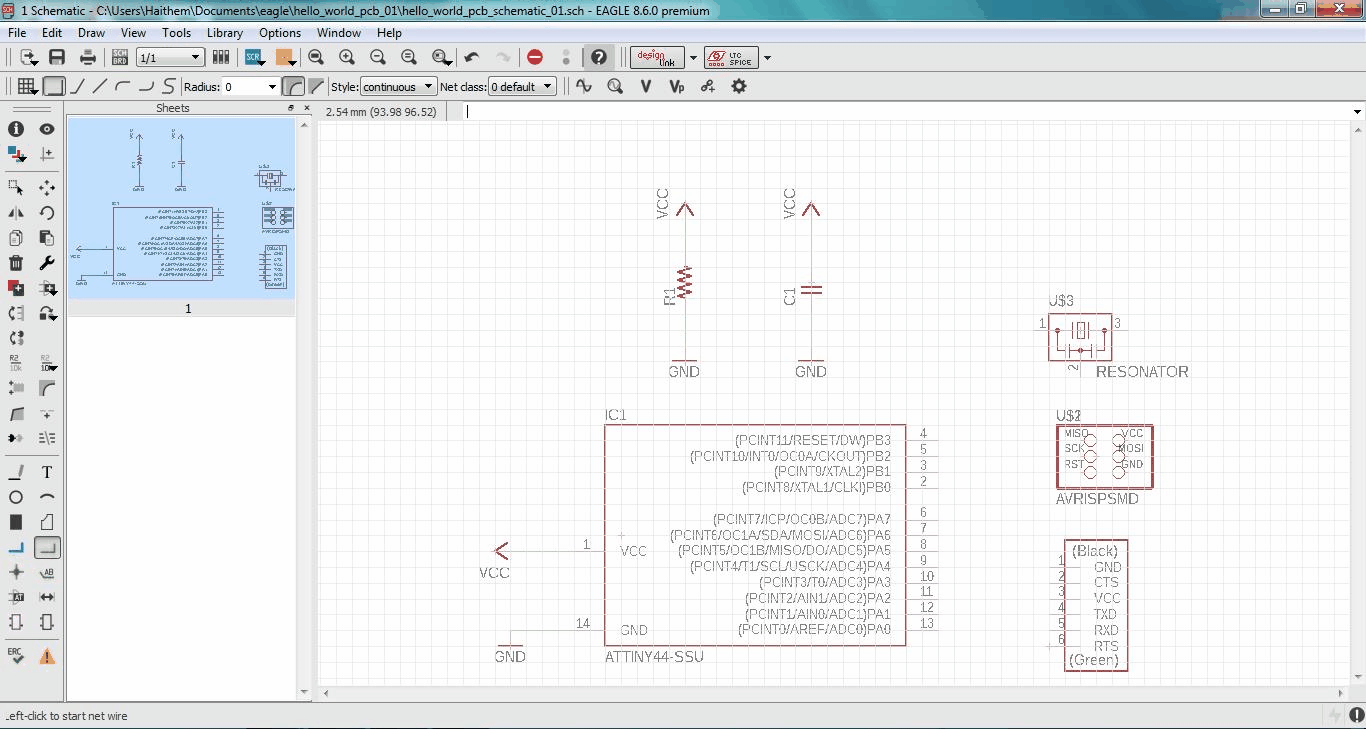Open the File menu
The width and height of the screenshot is (1366, 729).
pos(17,32)
